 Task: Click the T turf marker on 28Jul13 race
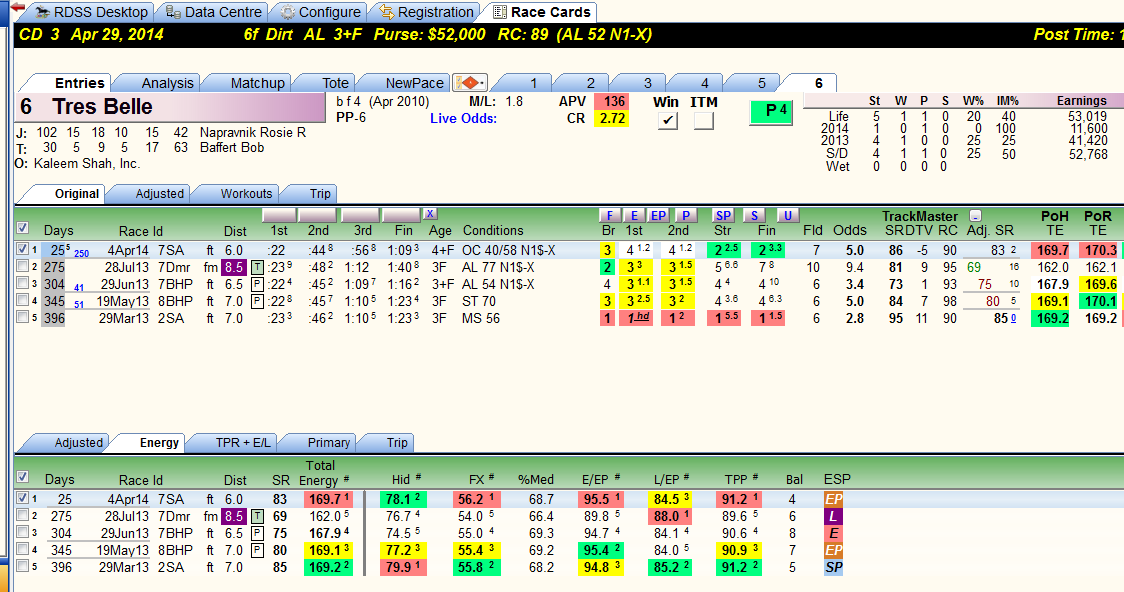click(257, 267)
